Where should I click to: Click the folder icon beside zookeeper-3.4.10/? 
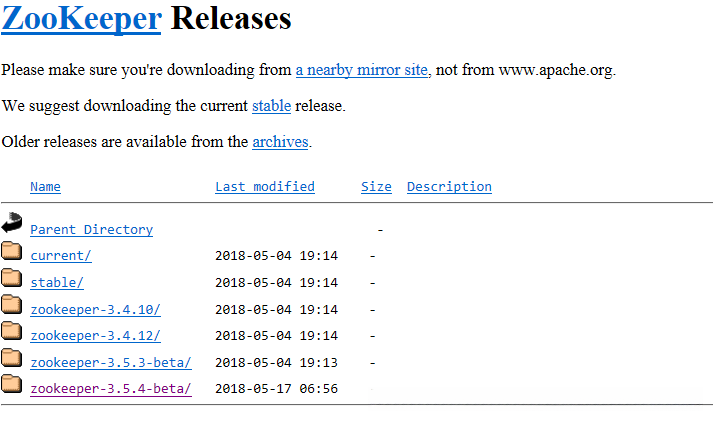(x=12, y=305)
